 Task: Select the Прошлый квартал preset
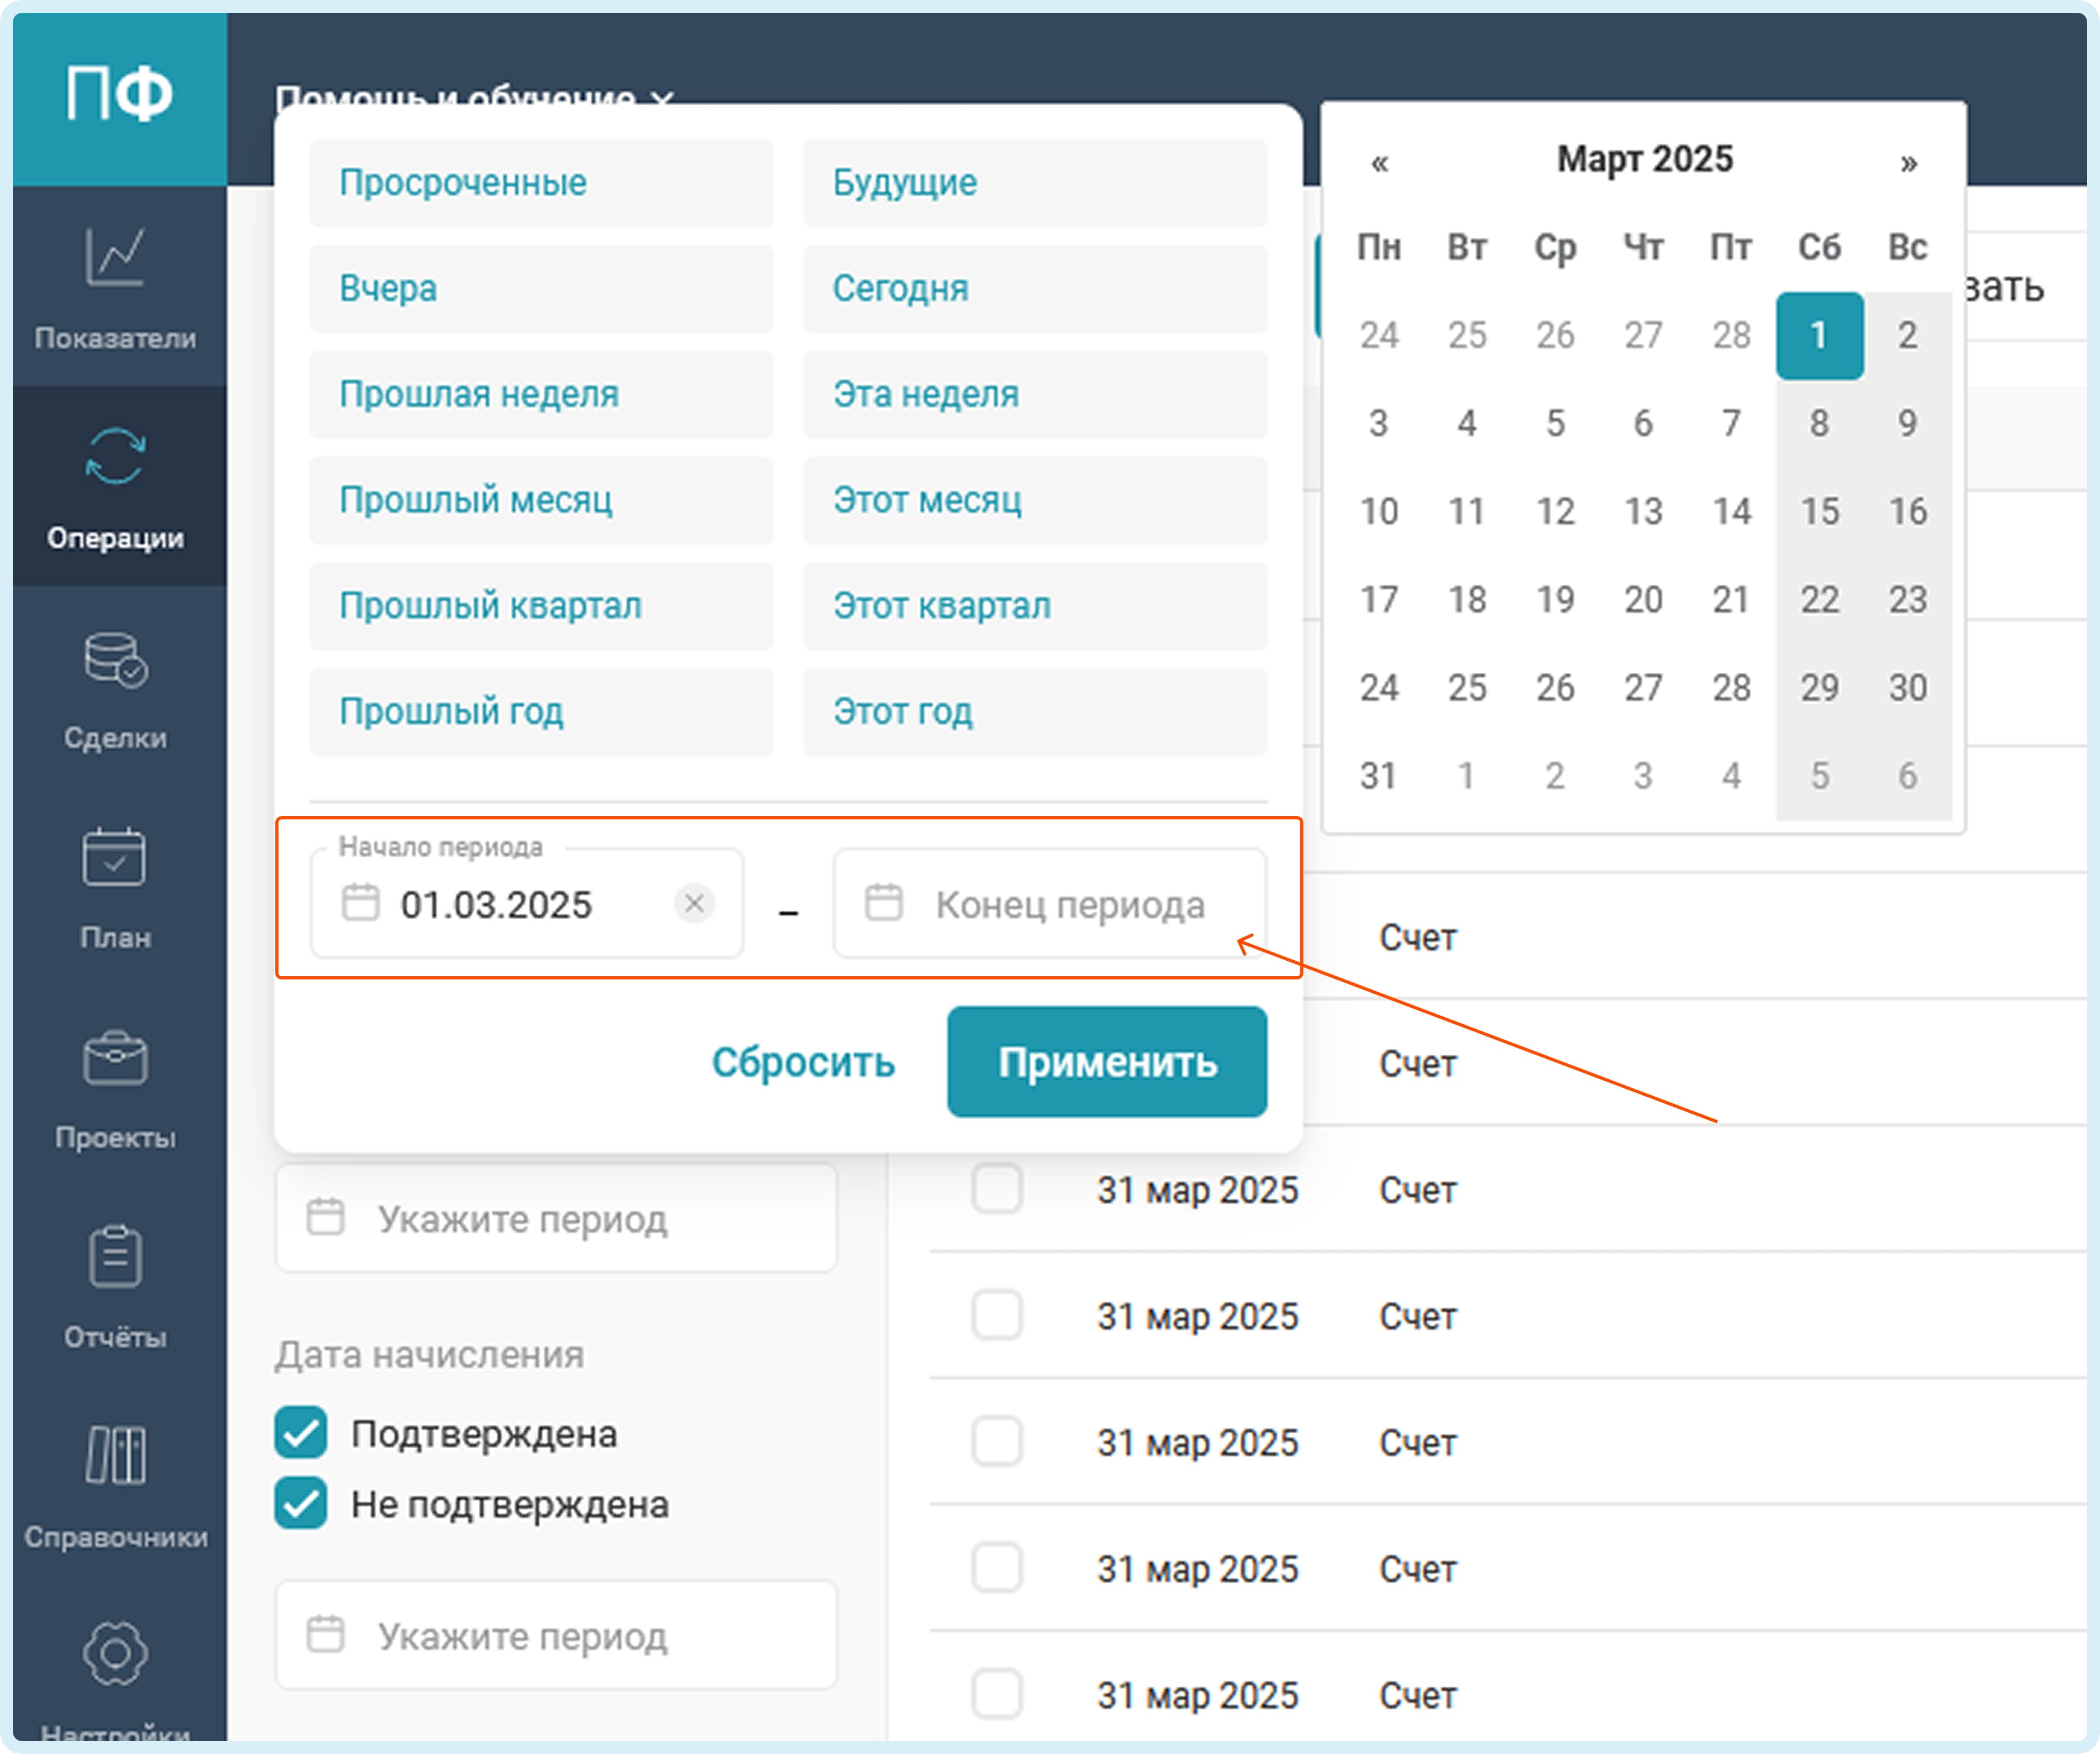(x=541, y=607)
